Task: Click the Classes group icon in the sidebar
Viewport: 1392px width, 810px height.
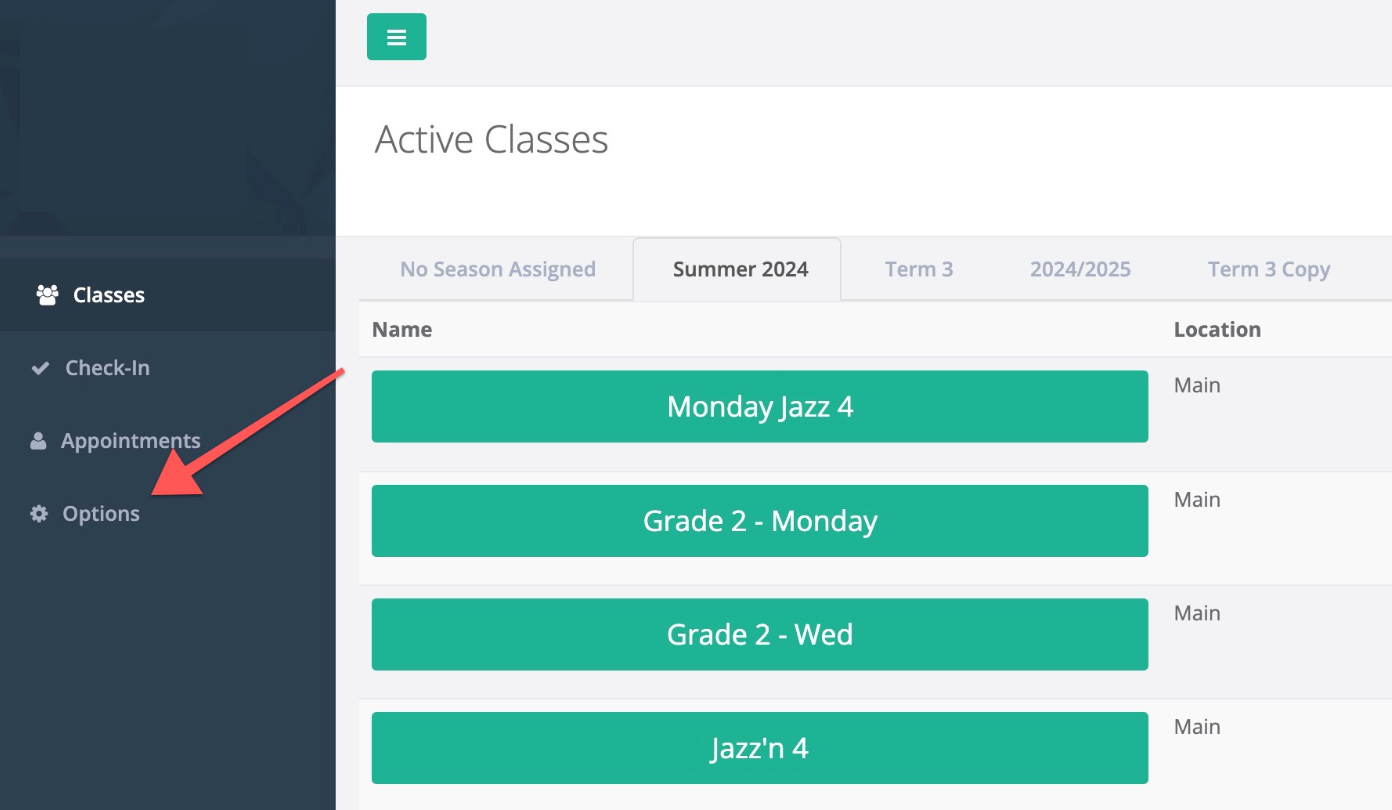Action: click(x=47, y=295)
